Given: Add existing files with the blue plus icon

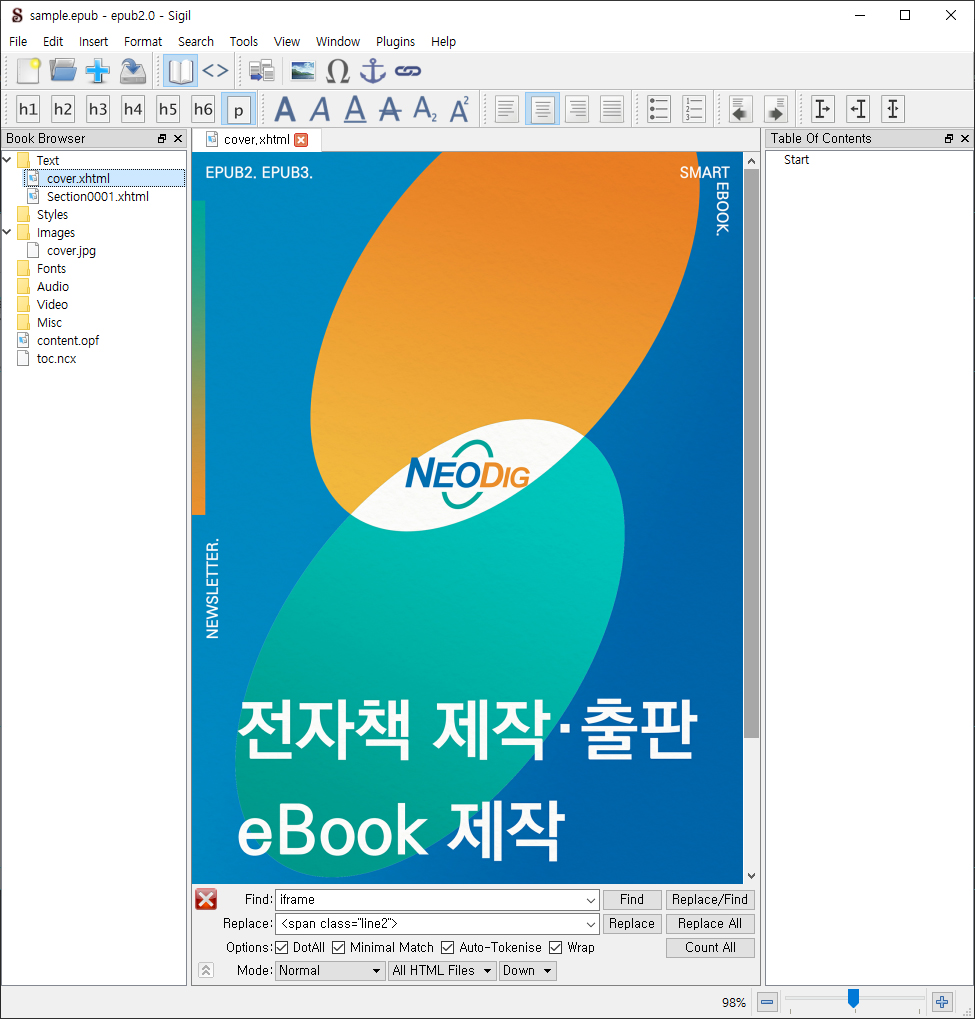Looking at the screenshot, I should click(98, 71).
